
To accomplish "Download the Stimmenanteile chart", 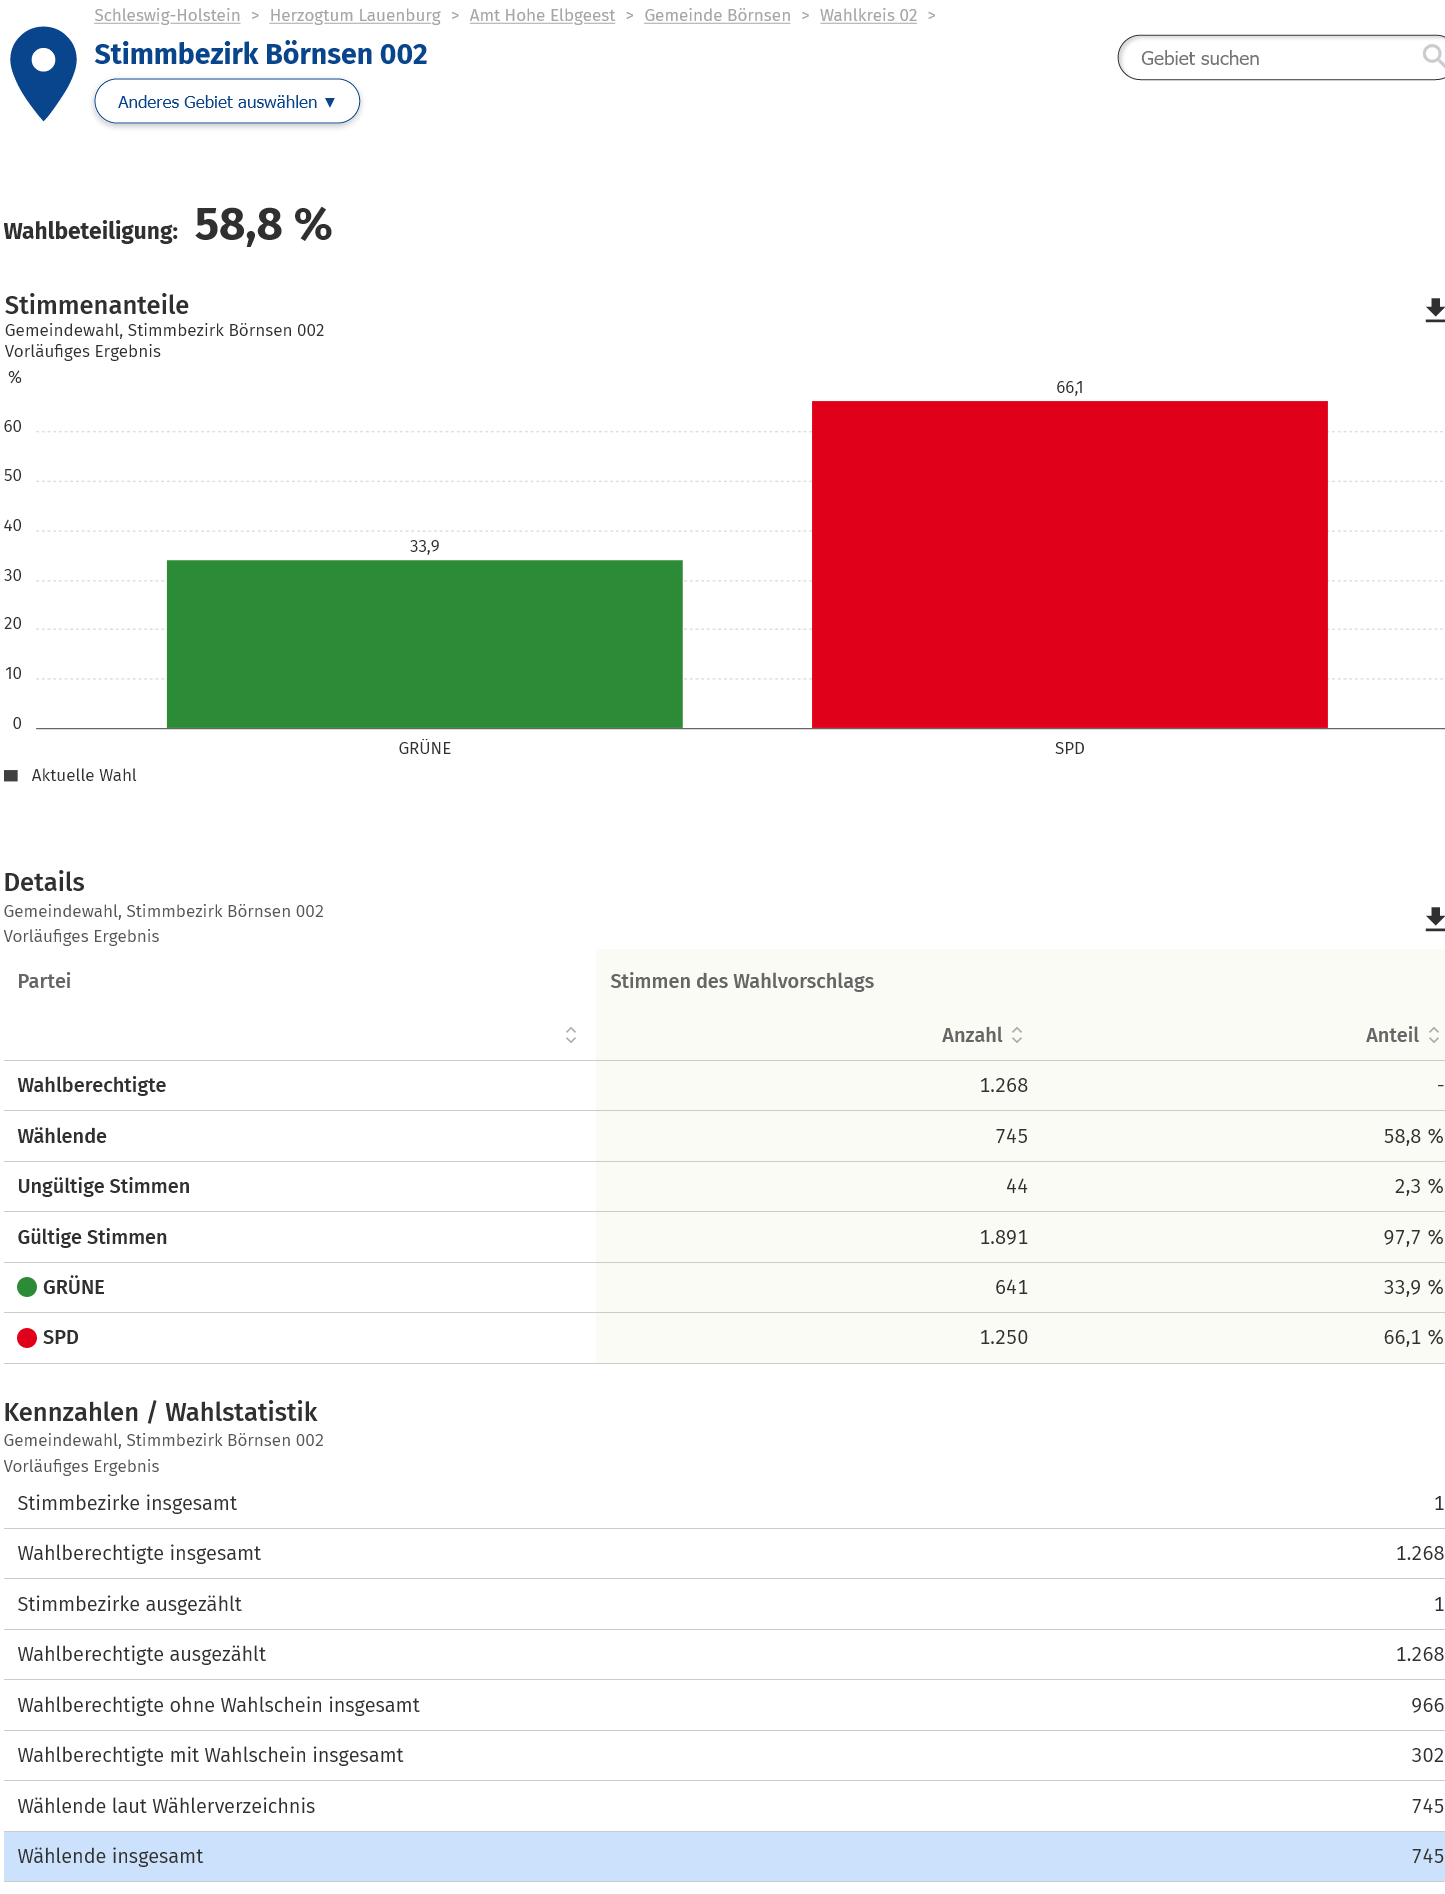I will 1433,310.
